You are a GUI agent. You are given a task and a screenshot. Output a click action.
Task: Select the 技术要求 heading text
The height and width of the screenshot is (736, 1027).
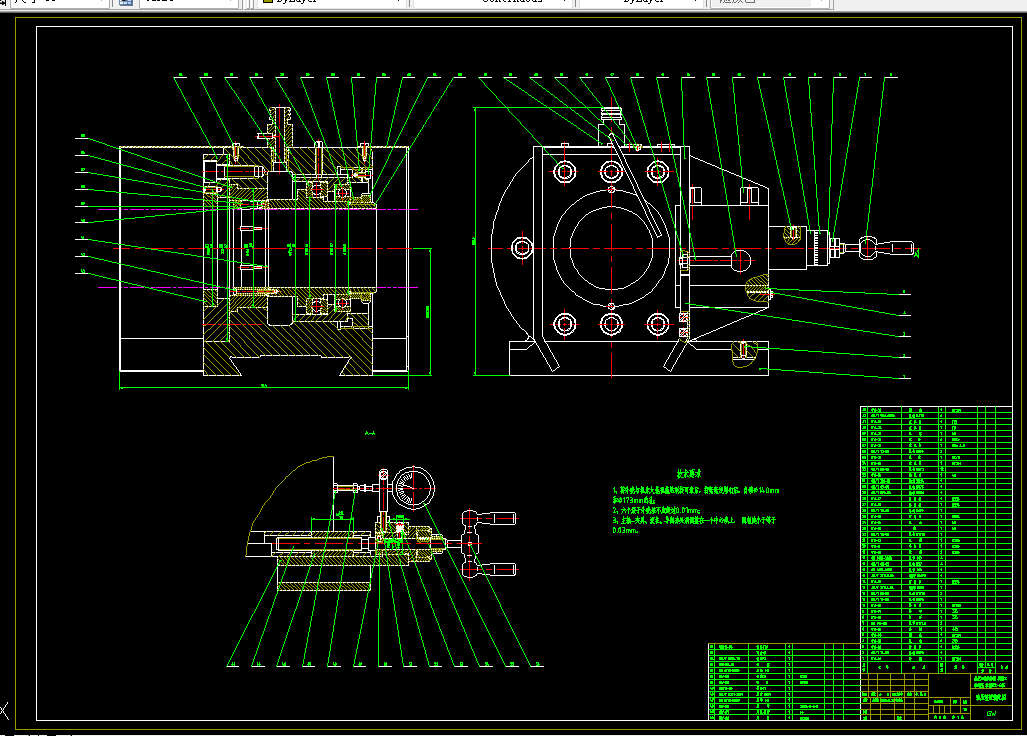[x=689, y=473]
